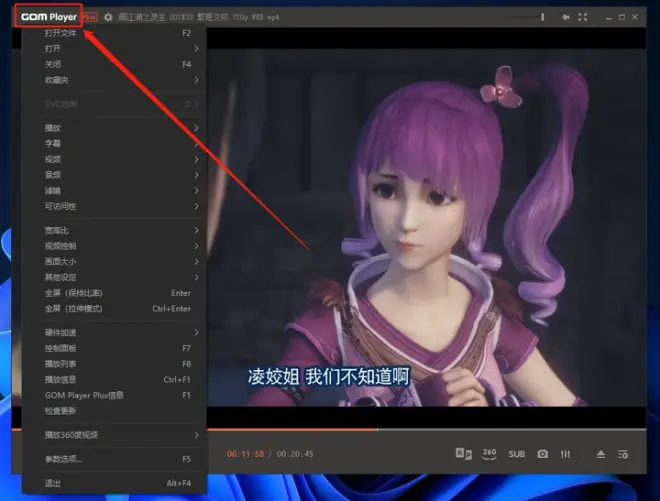Enter fullscreen using the title bar icon

pos(583,17)
